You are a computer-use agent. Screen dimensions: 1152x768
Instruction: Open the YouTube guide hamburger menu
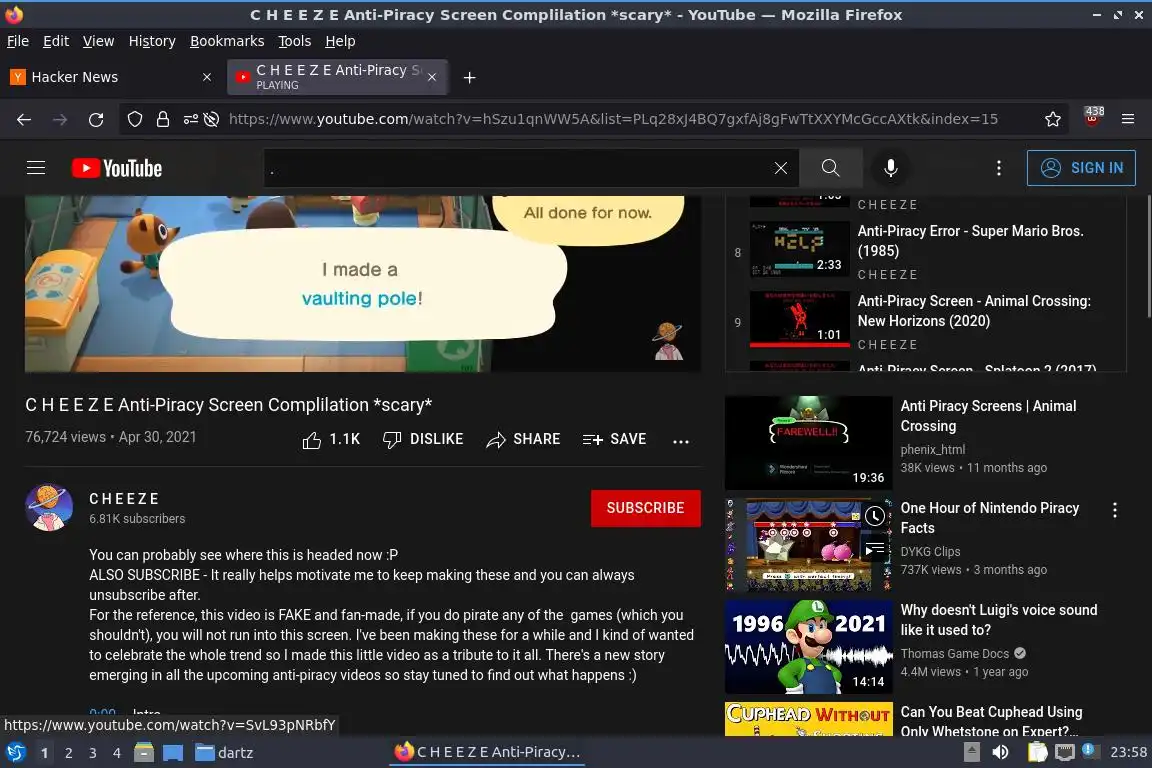coord(36,168)
